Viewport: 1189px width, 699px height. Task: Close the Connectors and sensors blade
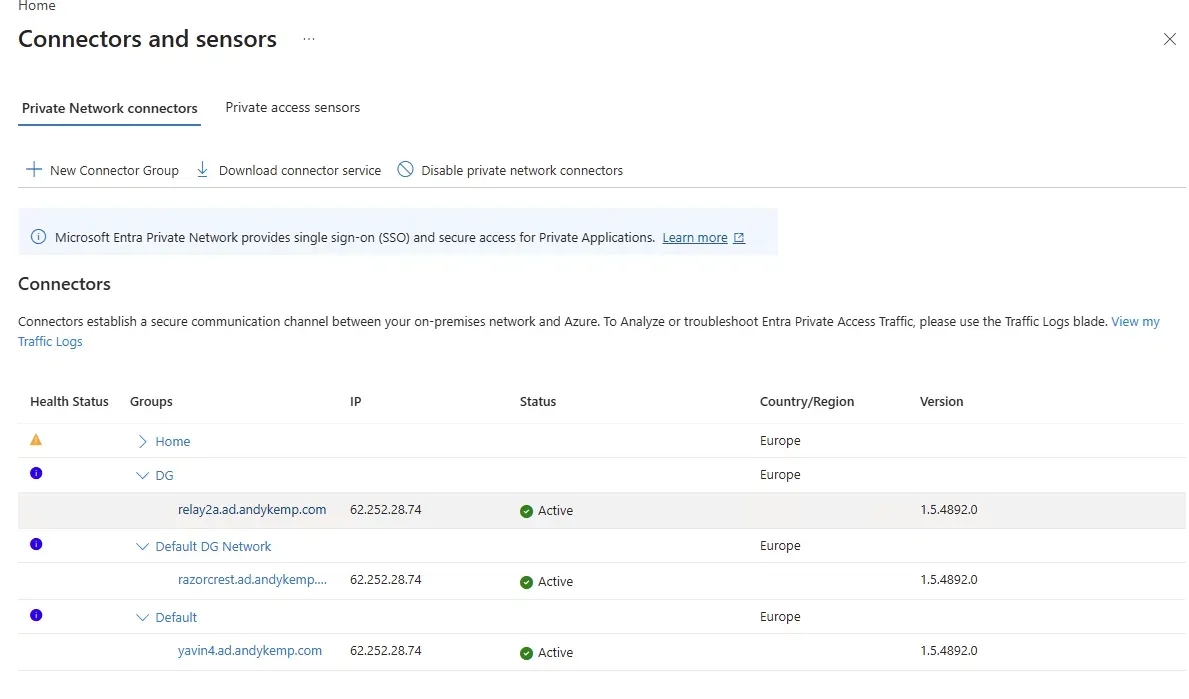[x=1170, y=39]
